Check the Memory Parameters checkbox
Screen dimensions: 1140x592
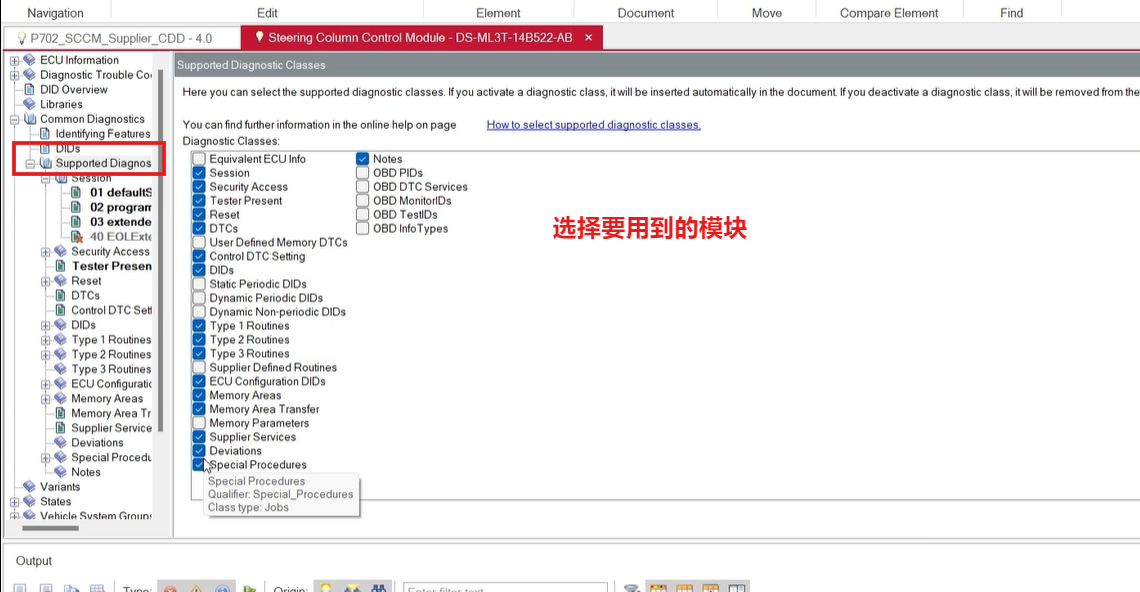tap(199, 423)
